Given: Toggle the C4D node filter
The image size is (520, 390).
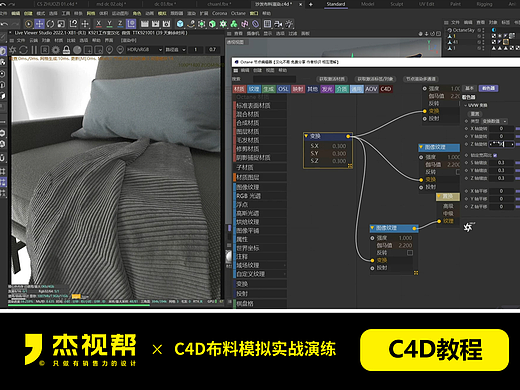Looking at the screenshot, I should coord(386,89).
